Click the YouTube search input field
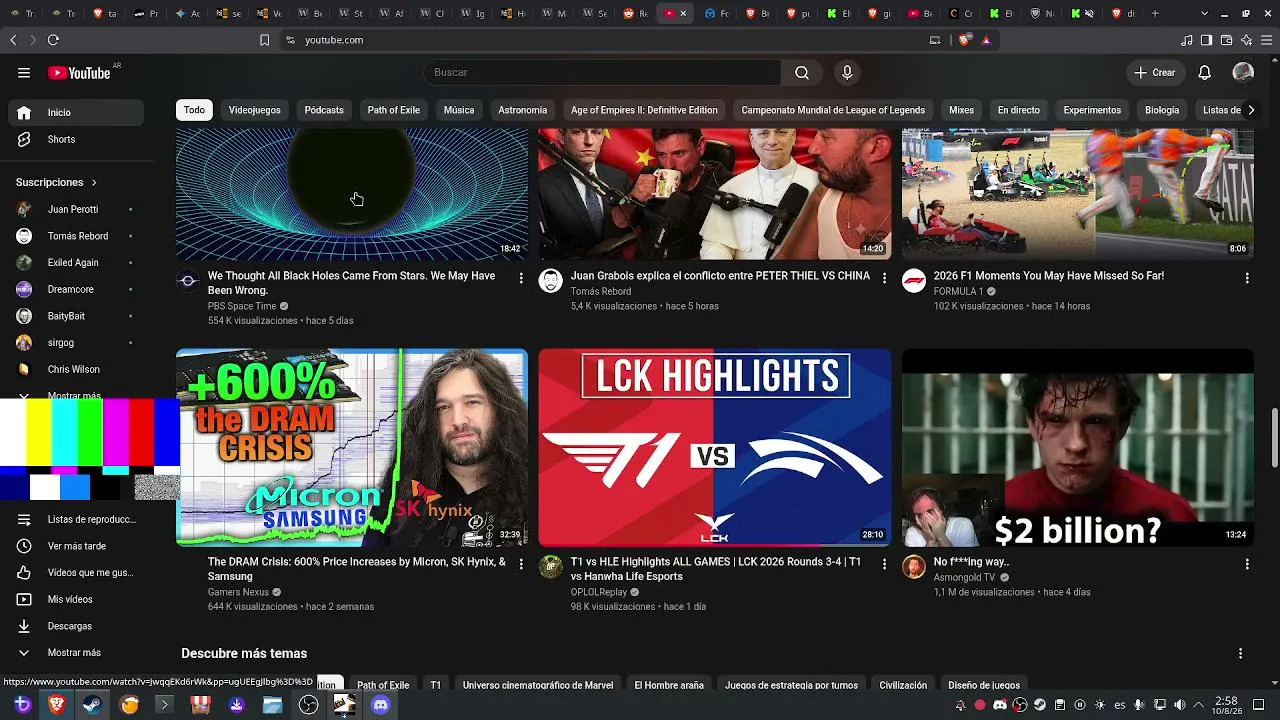This screenshot has width=1280, height=720. (x=601, y=72)
